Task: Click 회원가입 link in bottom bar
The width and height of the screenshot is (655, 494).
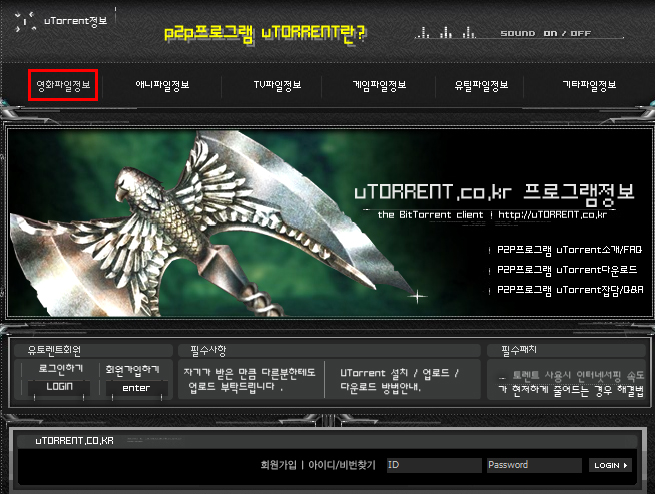Action: point(278,465)
